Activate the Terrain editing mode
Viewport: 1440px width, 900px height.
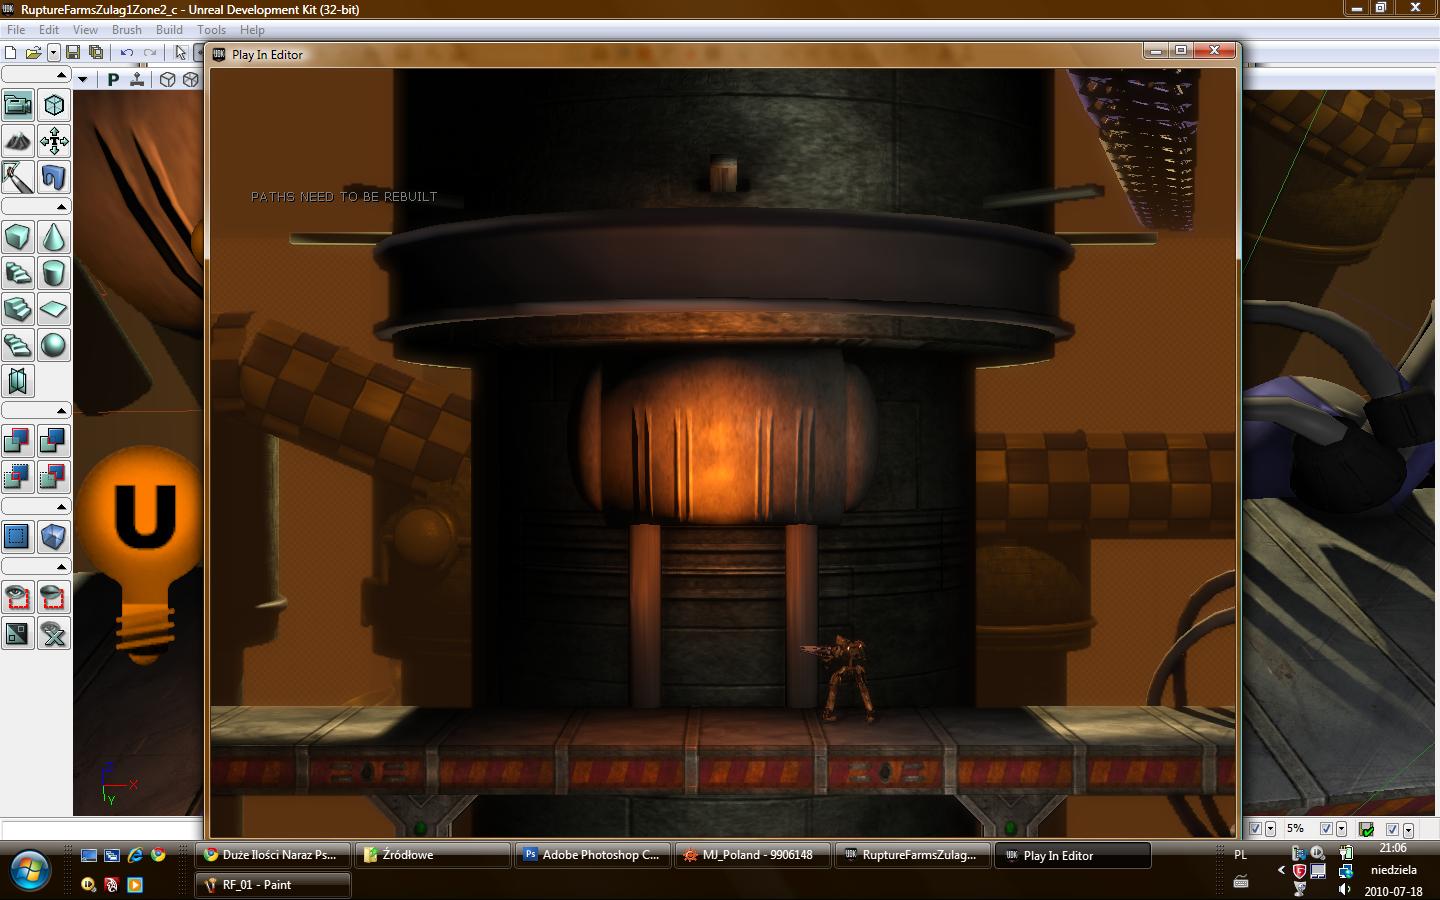click(x=18, y=141)
